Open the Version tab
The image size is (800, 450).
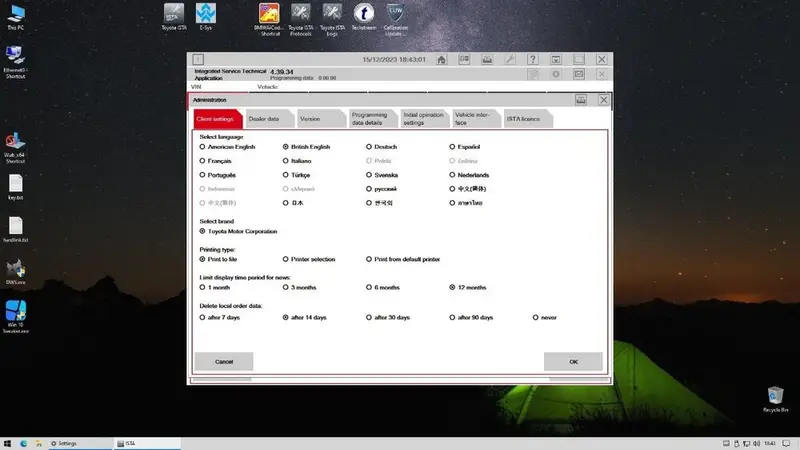click(x=321, y=119)
